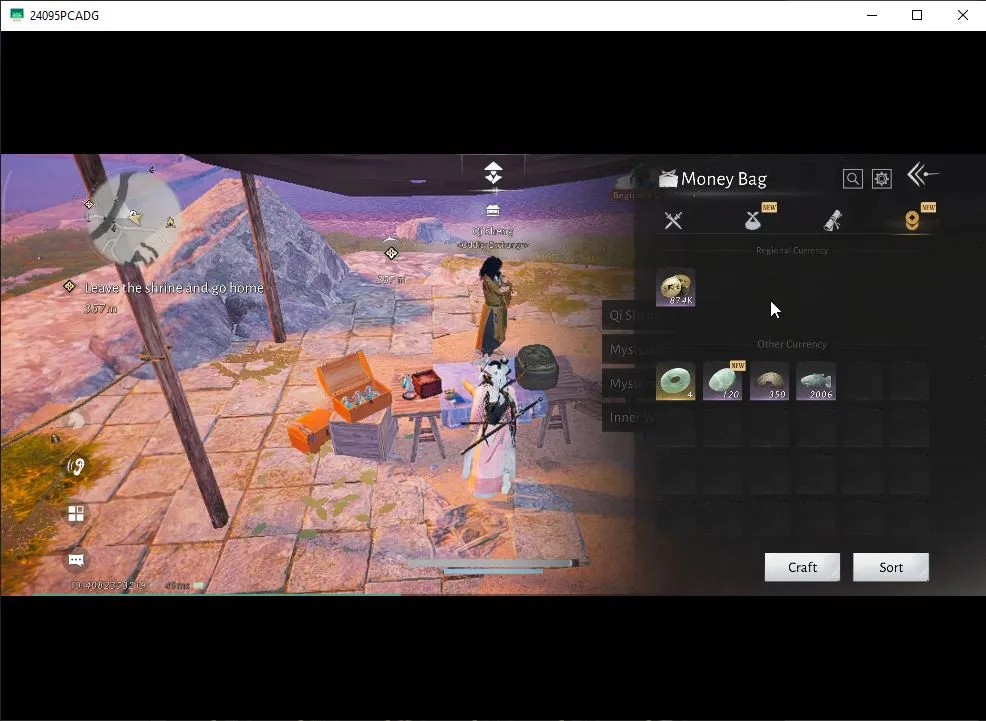Open the four-square grid menu icon

[x=76, y=514]
